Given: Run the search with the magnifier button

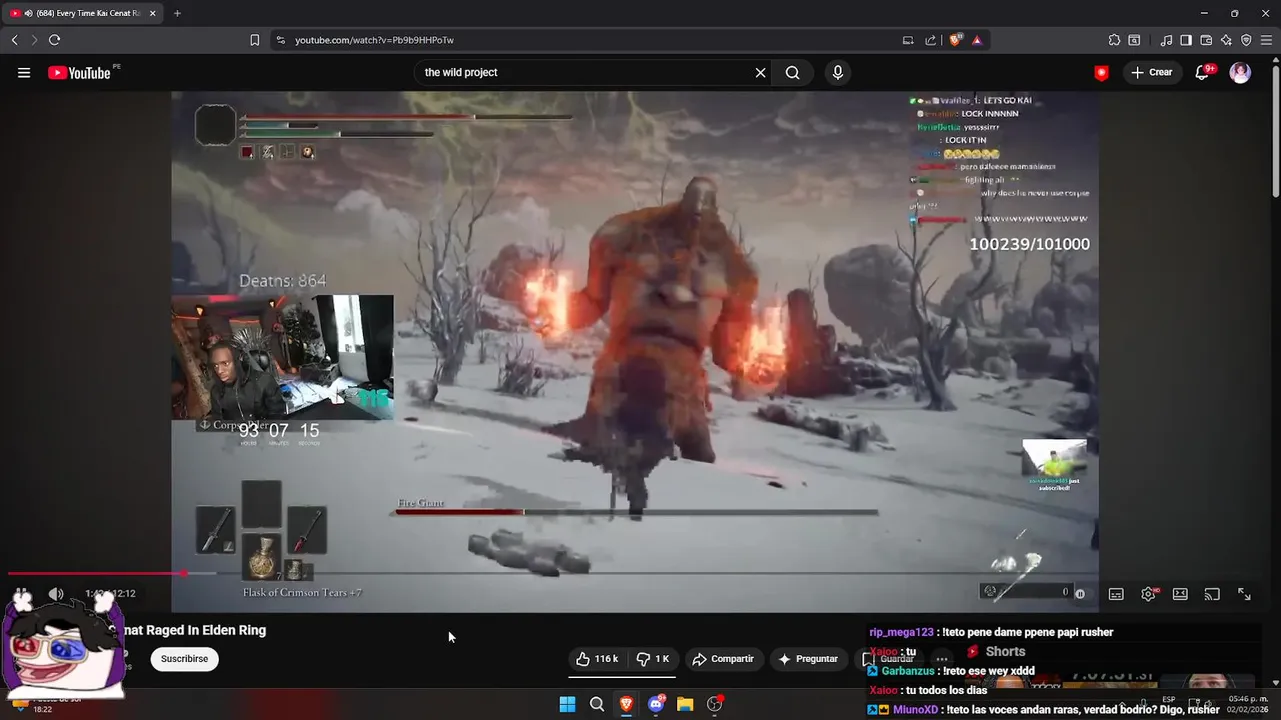Looking at the screenshot, I should pos(792,72).
